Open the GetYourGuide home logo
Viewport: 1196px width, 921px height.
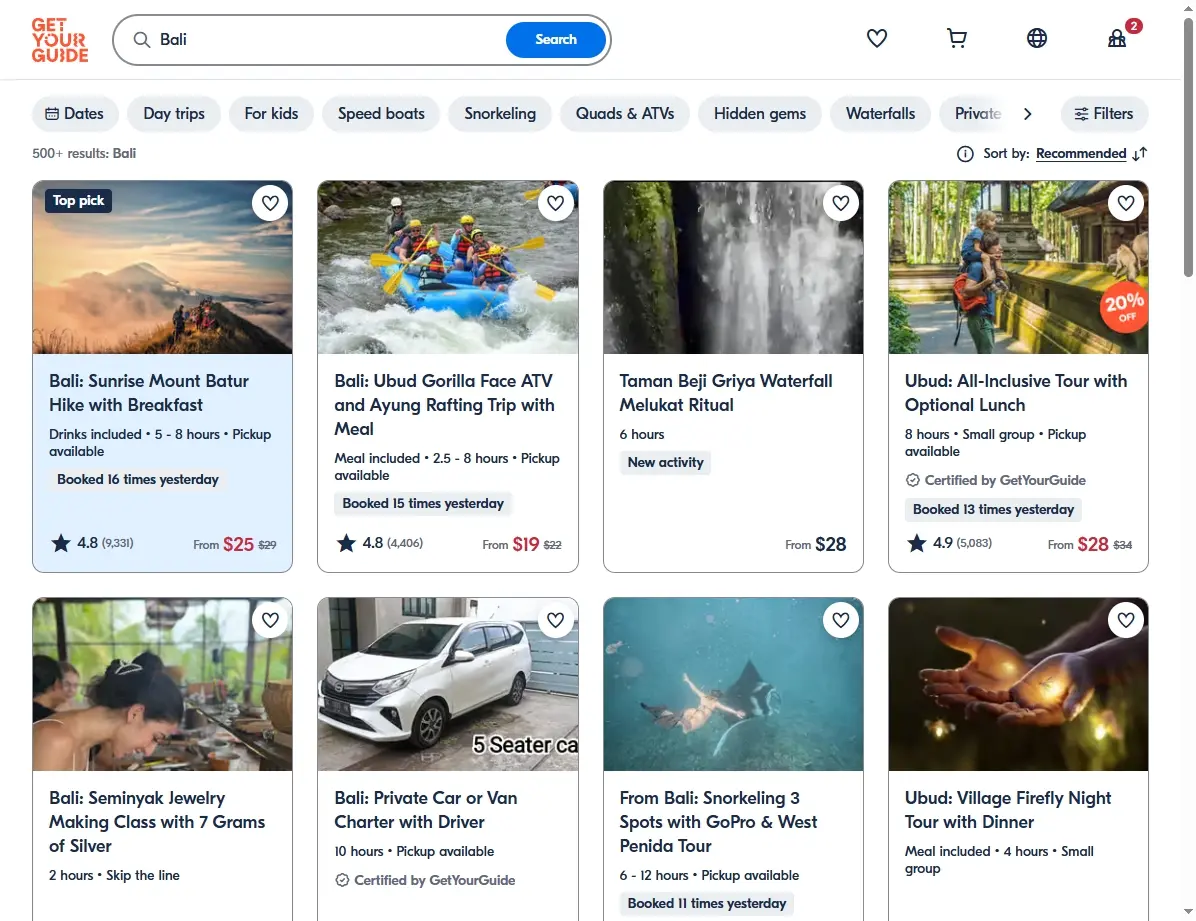coord(59,40)
